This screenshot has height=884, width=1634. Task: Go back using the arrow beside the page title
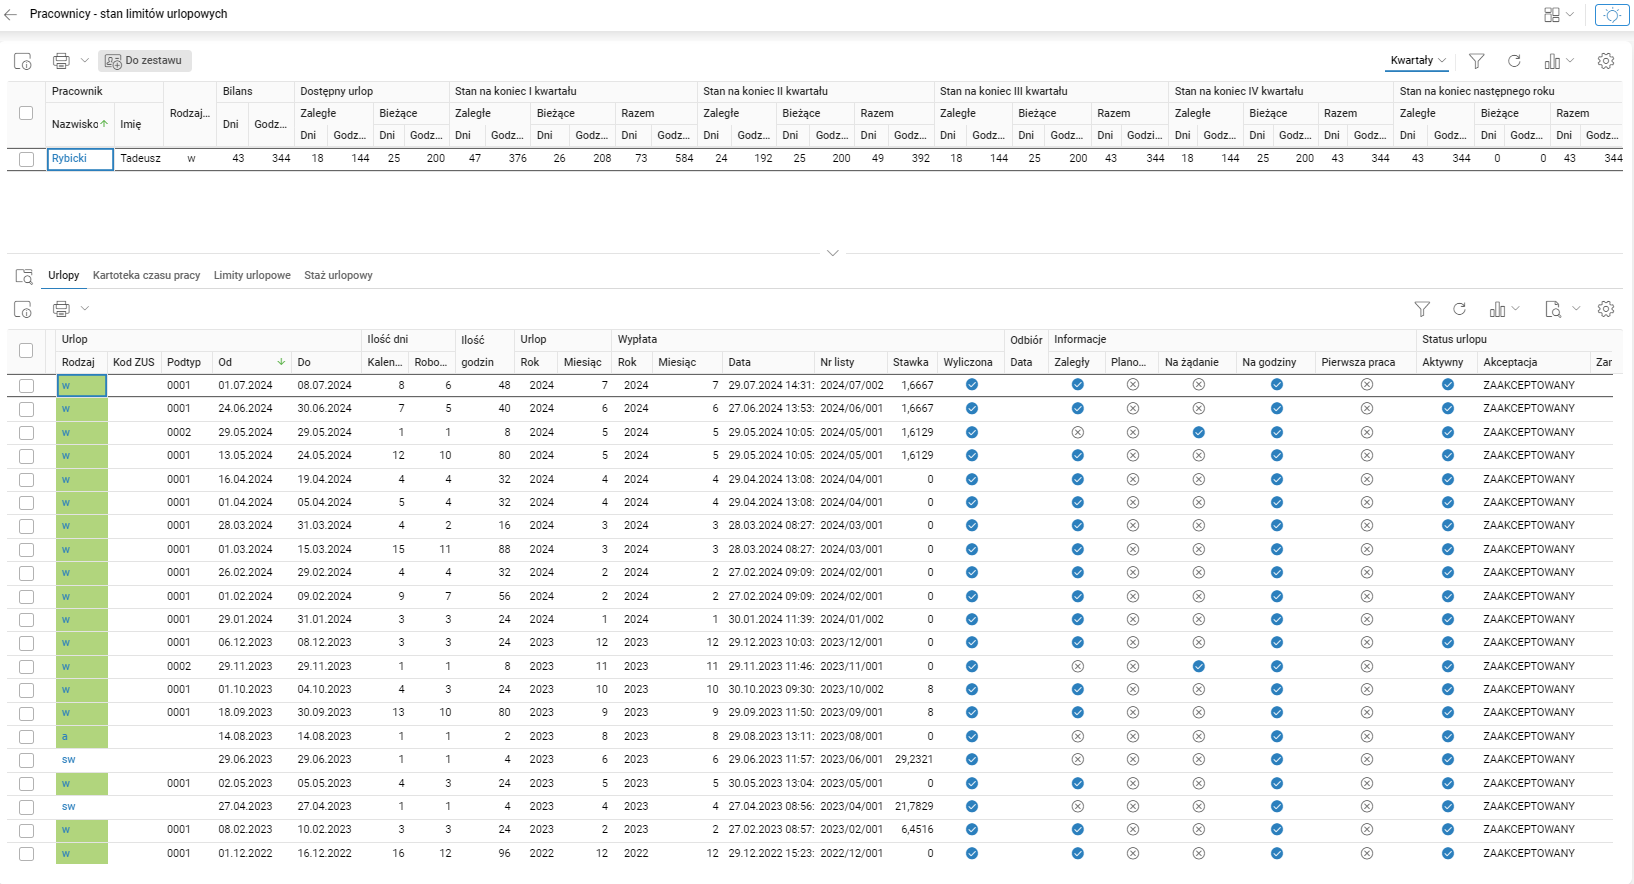point(11,15)
